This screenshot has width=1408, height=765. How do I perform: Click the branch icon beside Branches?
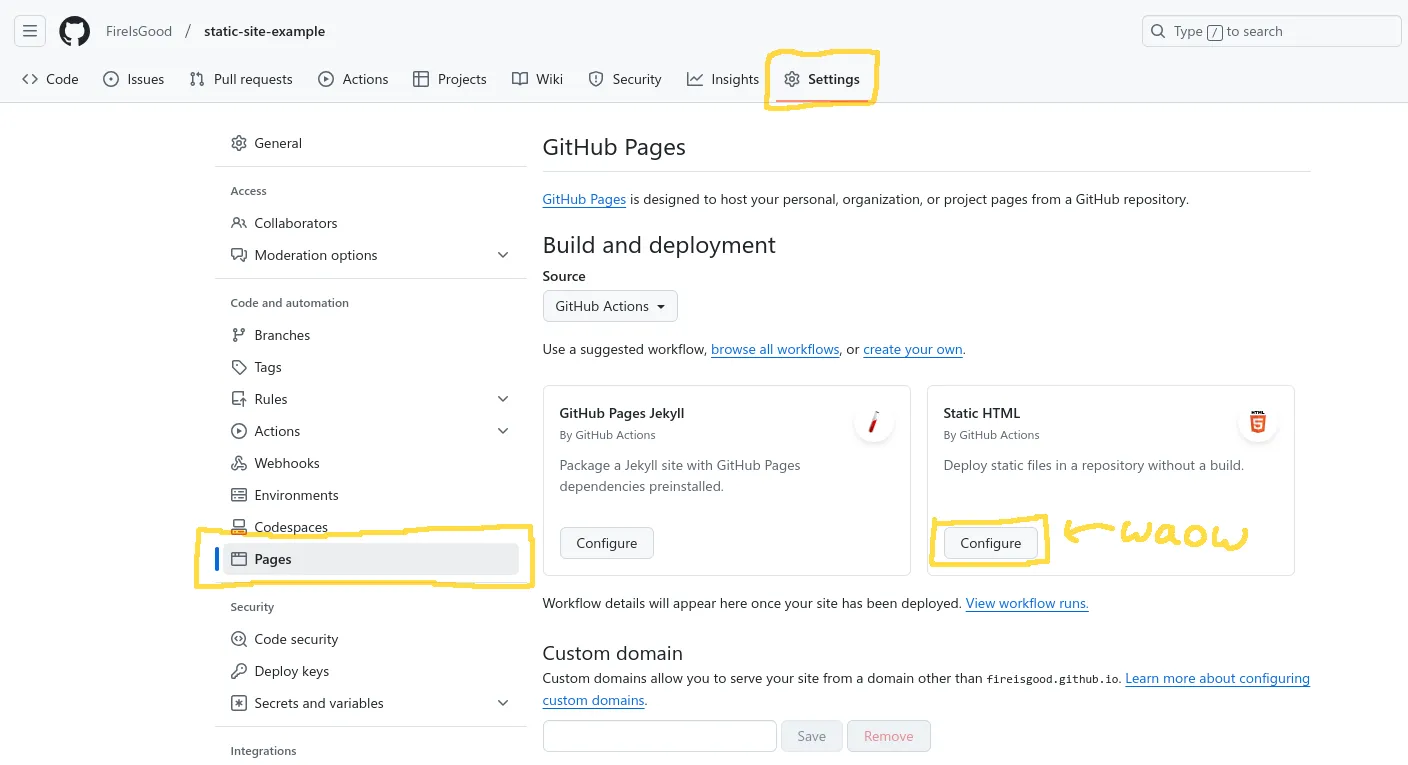(x=239, y=335)
